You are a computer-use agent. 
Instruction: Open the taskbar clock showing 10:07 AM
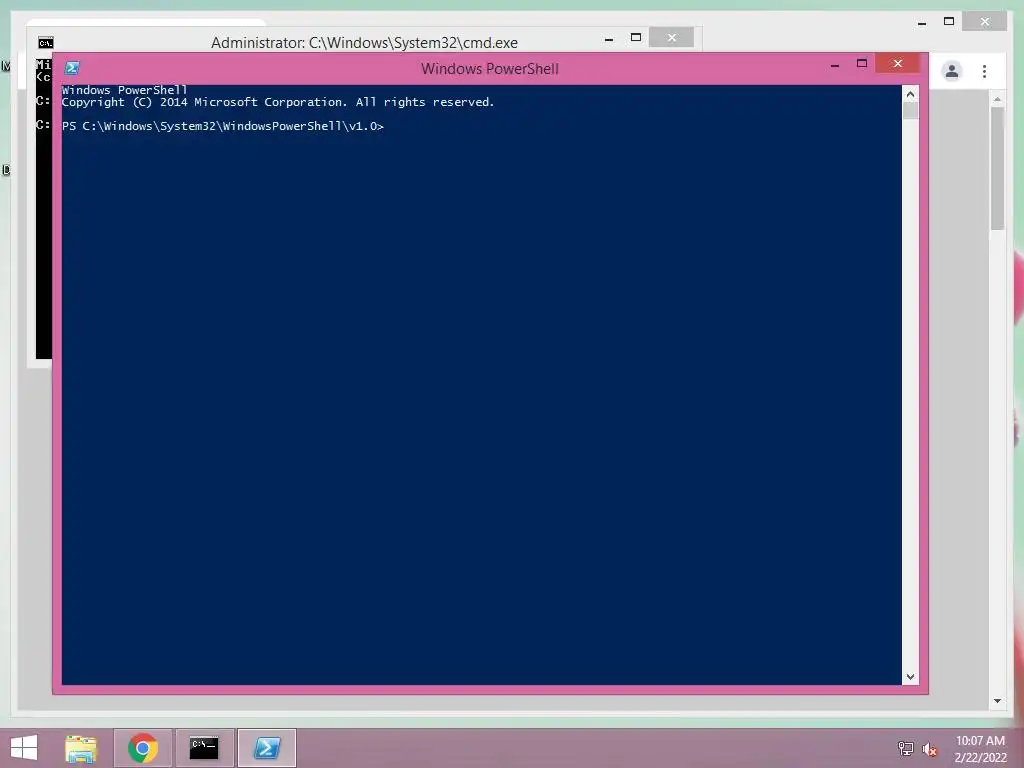click(x=980, y=748)
